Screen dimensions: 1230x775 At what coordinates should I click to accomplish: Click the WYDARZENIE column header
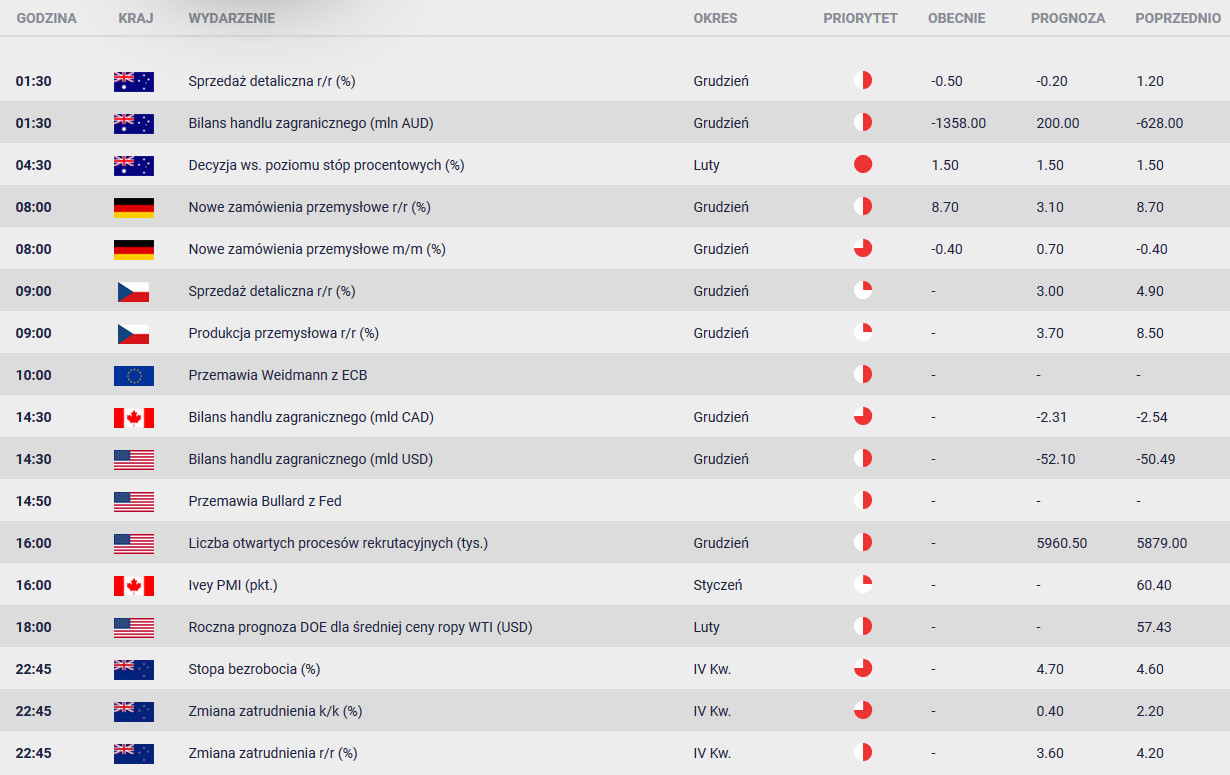click(232, 18)
